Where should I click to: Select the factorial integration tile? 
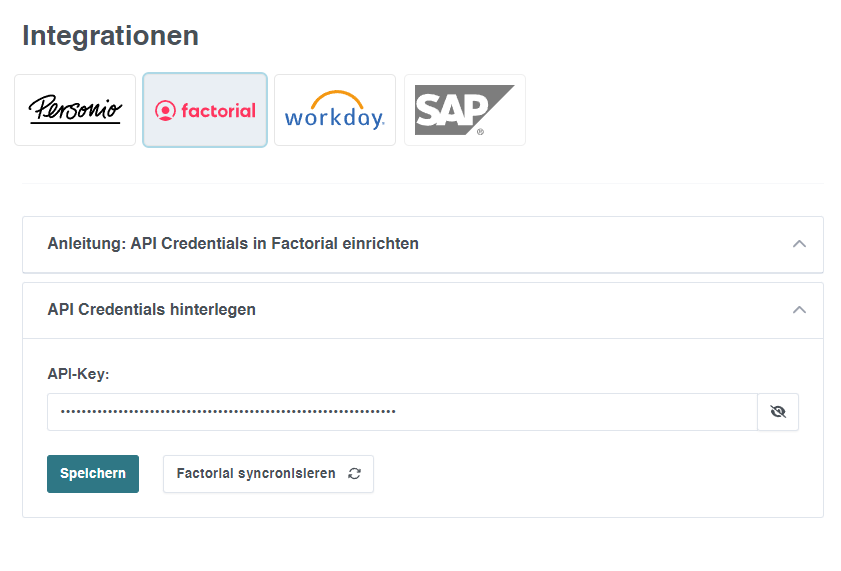pos(205,110)
